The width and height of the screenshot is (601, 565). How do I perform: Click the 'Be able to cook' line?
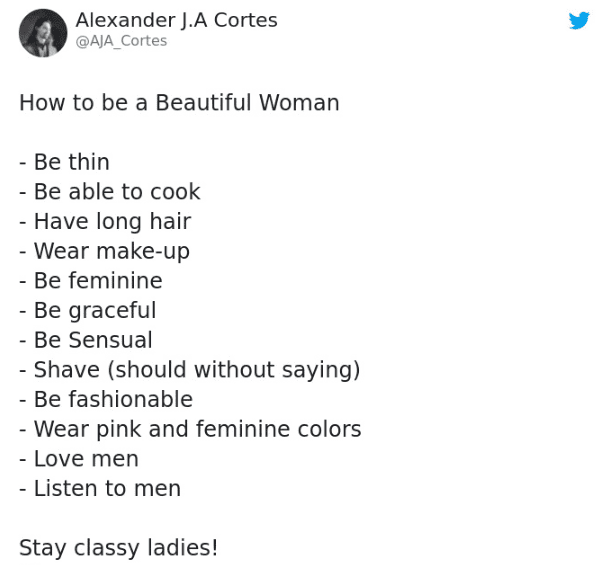coord(110,192)
